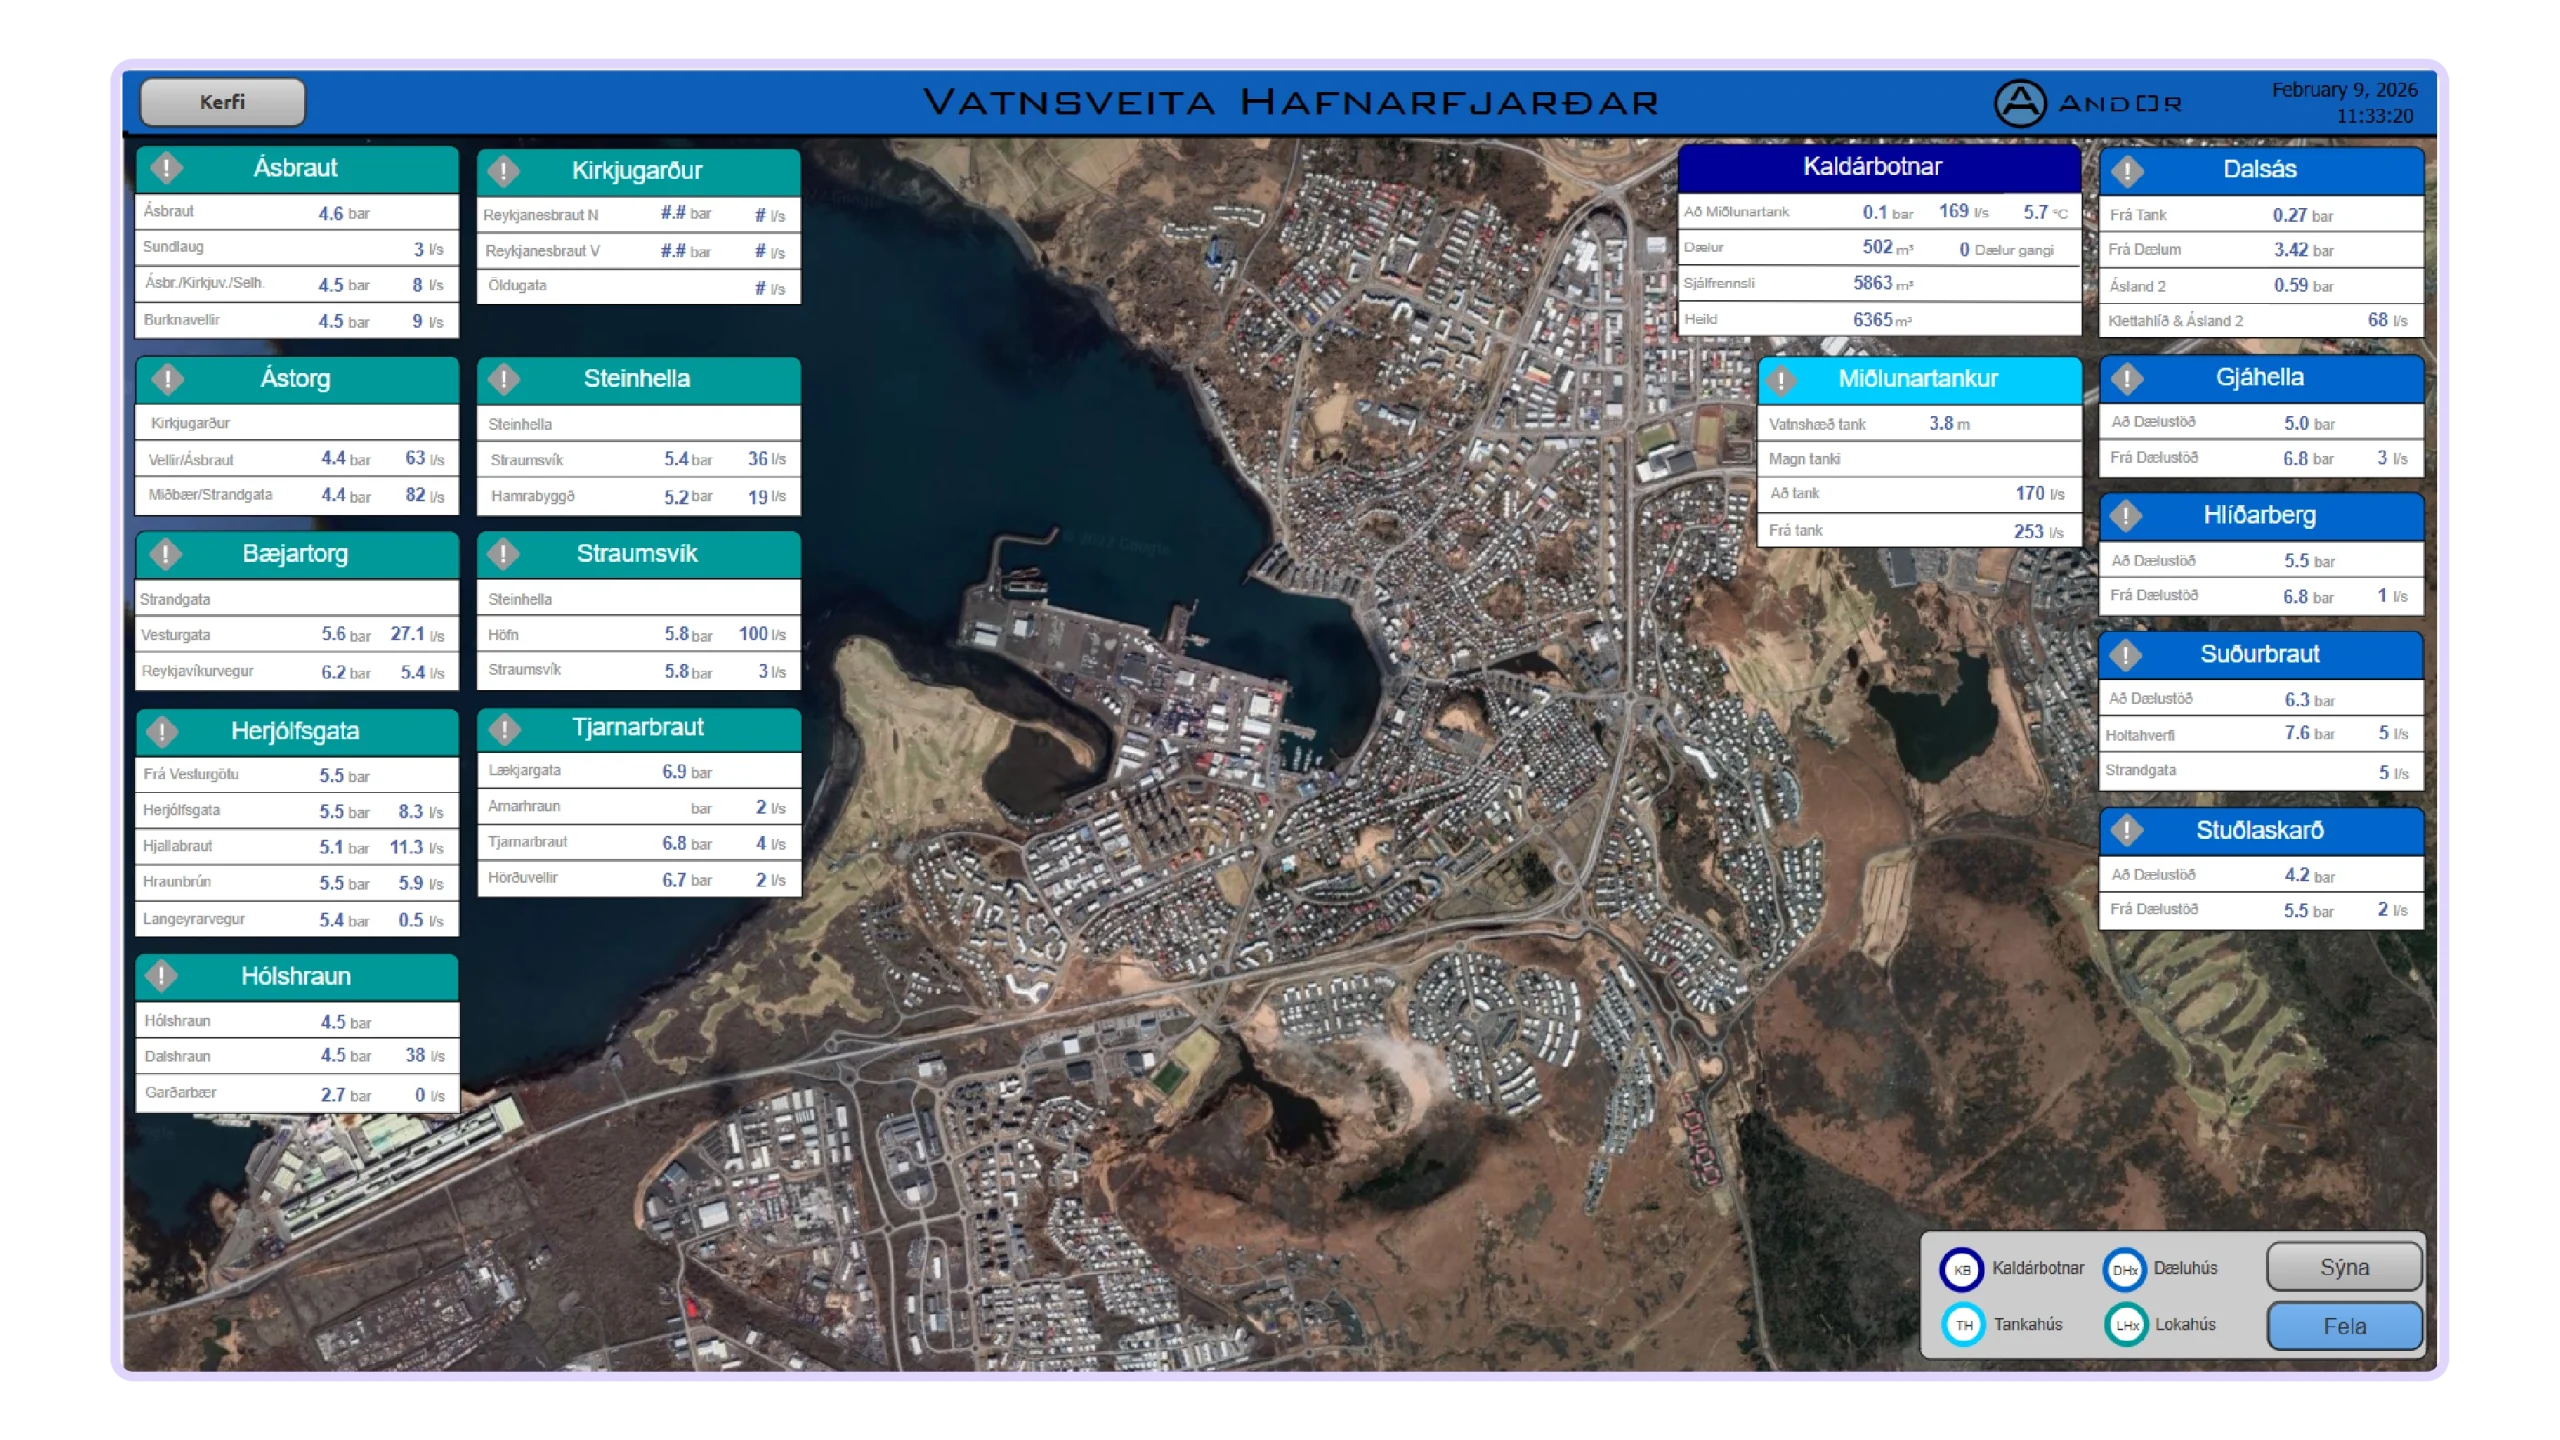This screenshot has height=1440, width=2560.
Task: Select the Langeyrarvegur row
Action: 297,919
